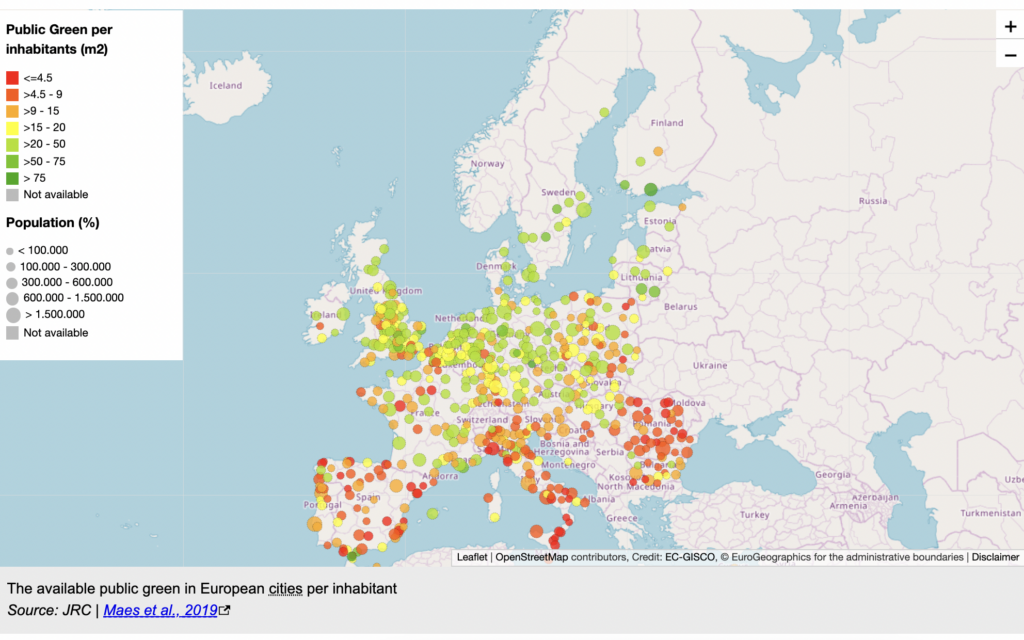Image resolution: width=1024 pixels, height=640 pixels.
Task: Click the Public Green per inhabitants legend title
Action: 59,39
